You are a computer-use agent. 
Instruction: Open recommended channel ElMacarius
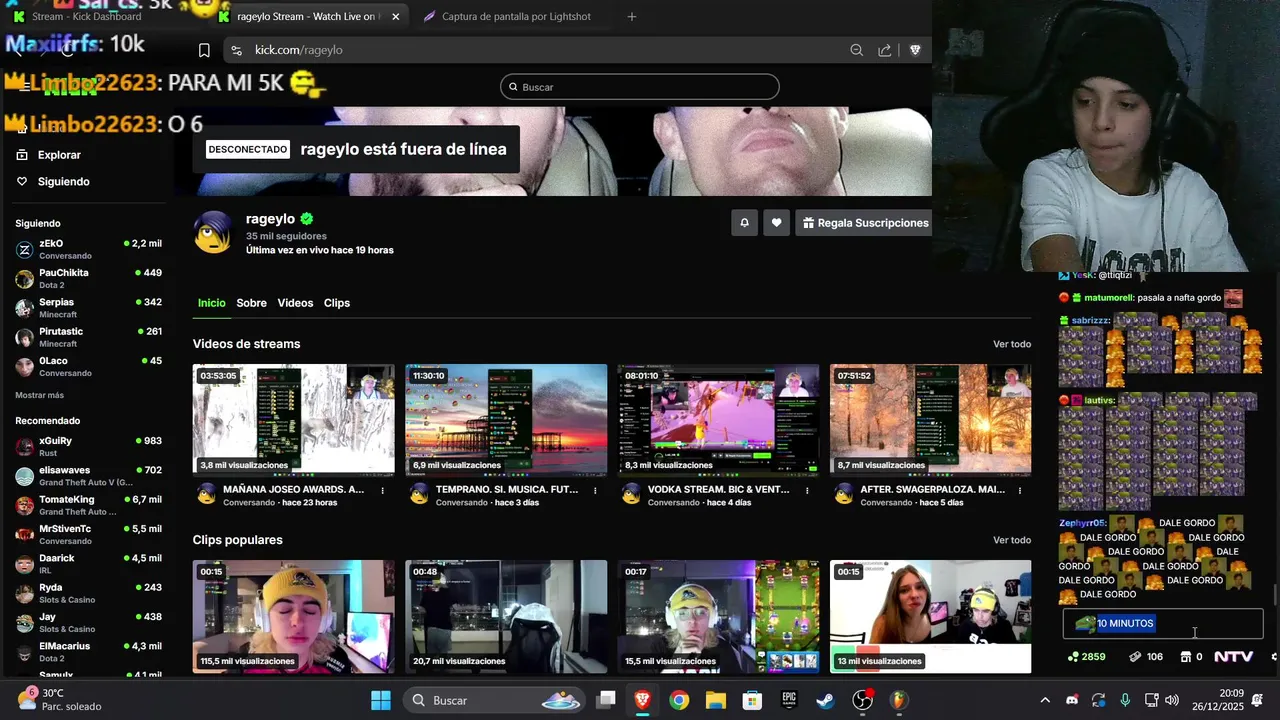click(x=88, y=652)
